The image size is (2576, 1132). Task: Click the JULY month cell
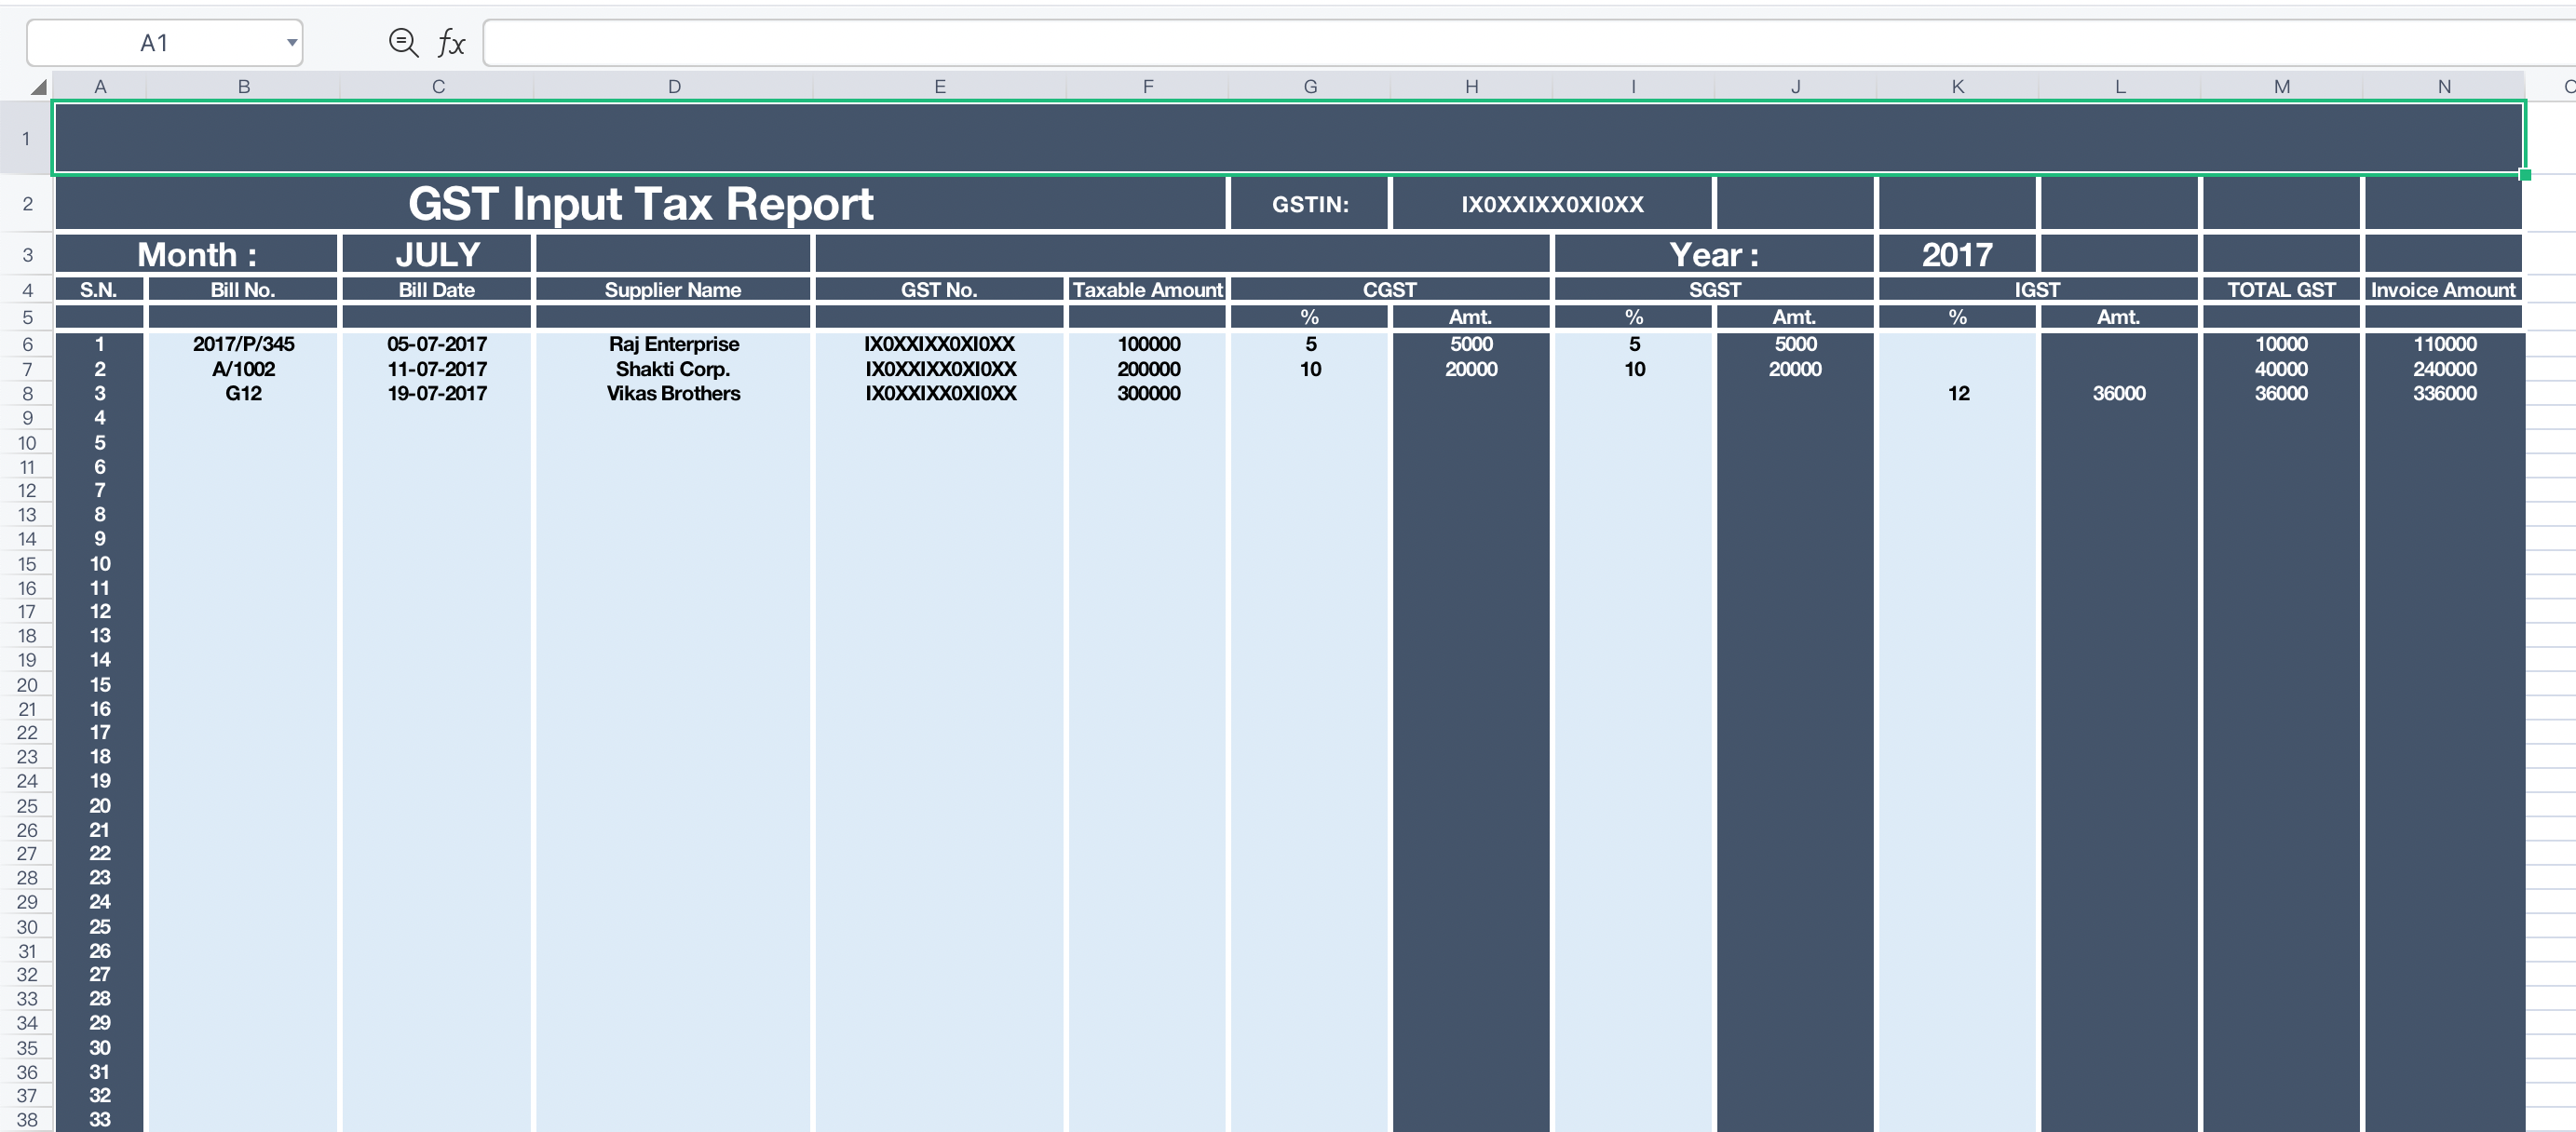[x=437, y=254]
